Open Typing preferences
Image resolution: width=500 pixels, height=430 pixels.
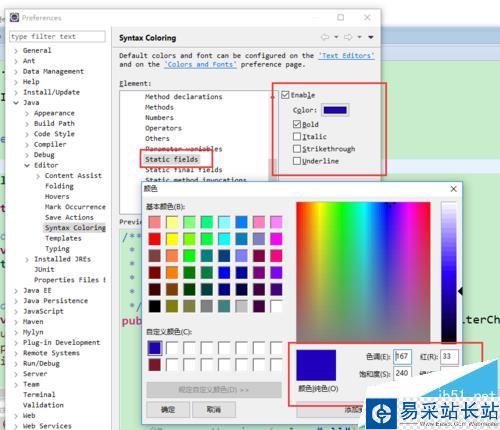(57, 249)
